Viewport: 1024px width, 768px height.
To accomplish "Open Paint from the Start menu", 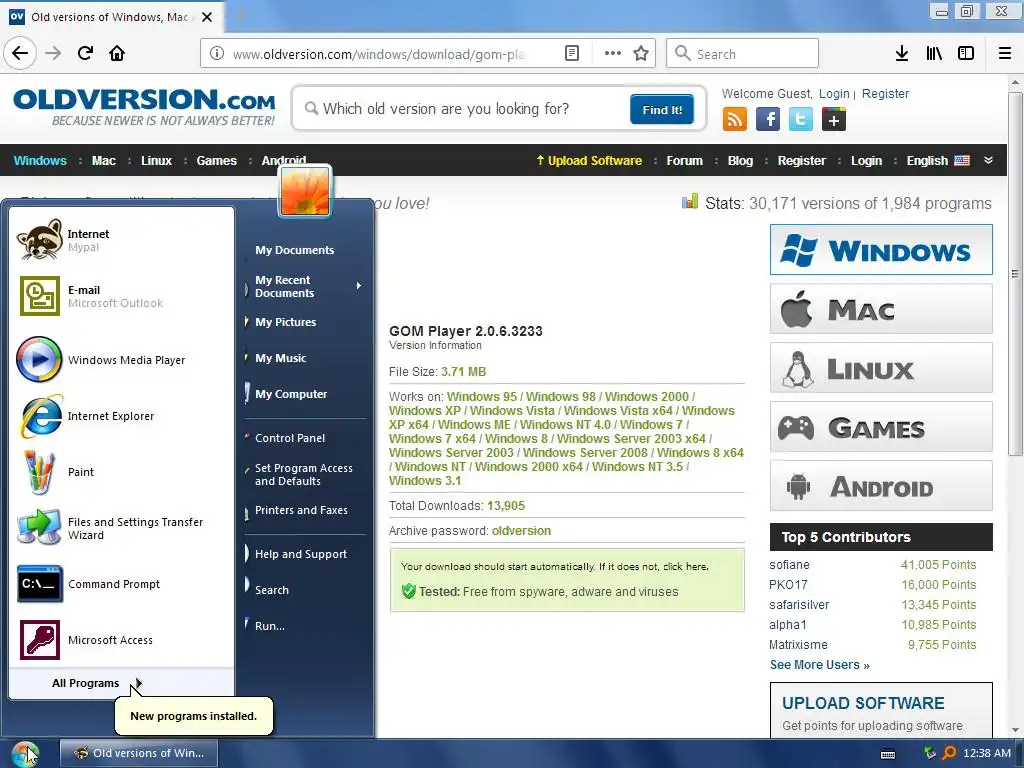I will point(121,472).
